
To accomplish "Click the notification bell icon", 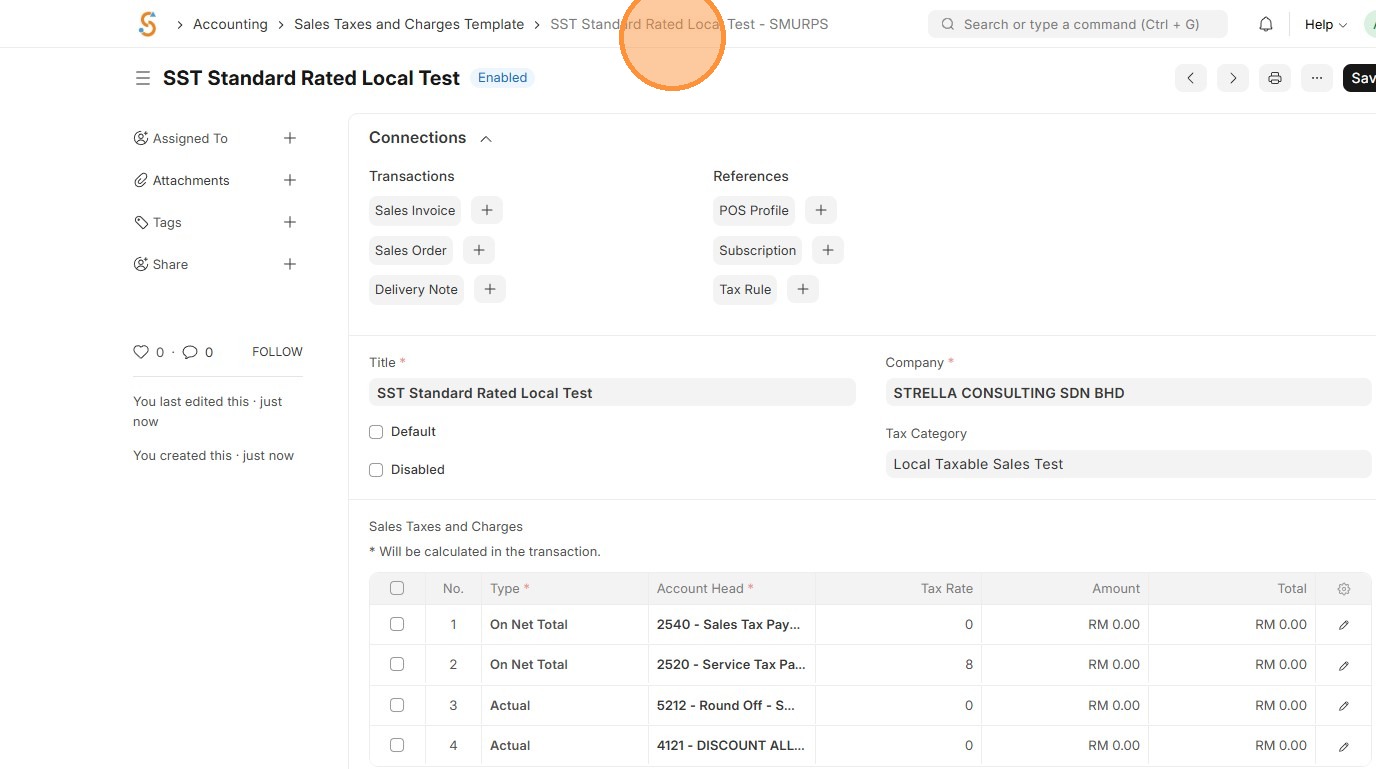I will pos(1266,24).
